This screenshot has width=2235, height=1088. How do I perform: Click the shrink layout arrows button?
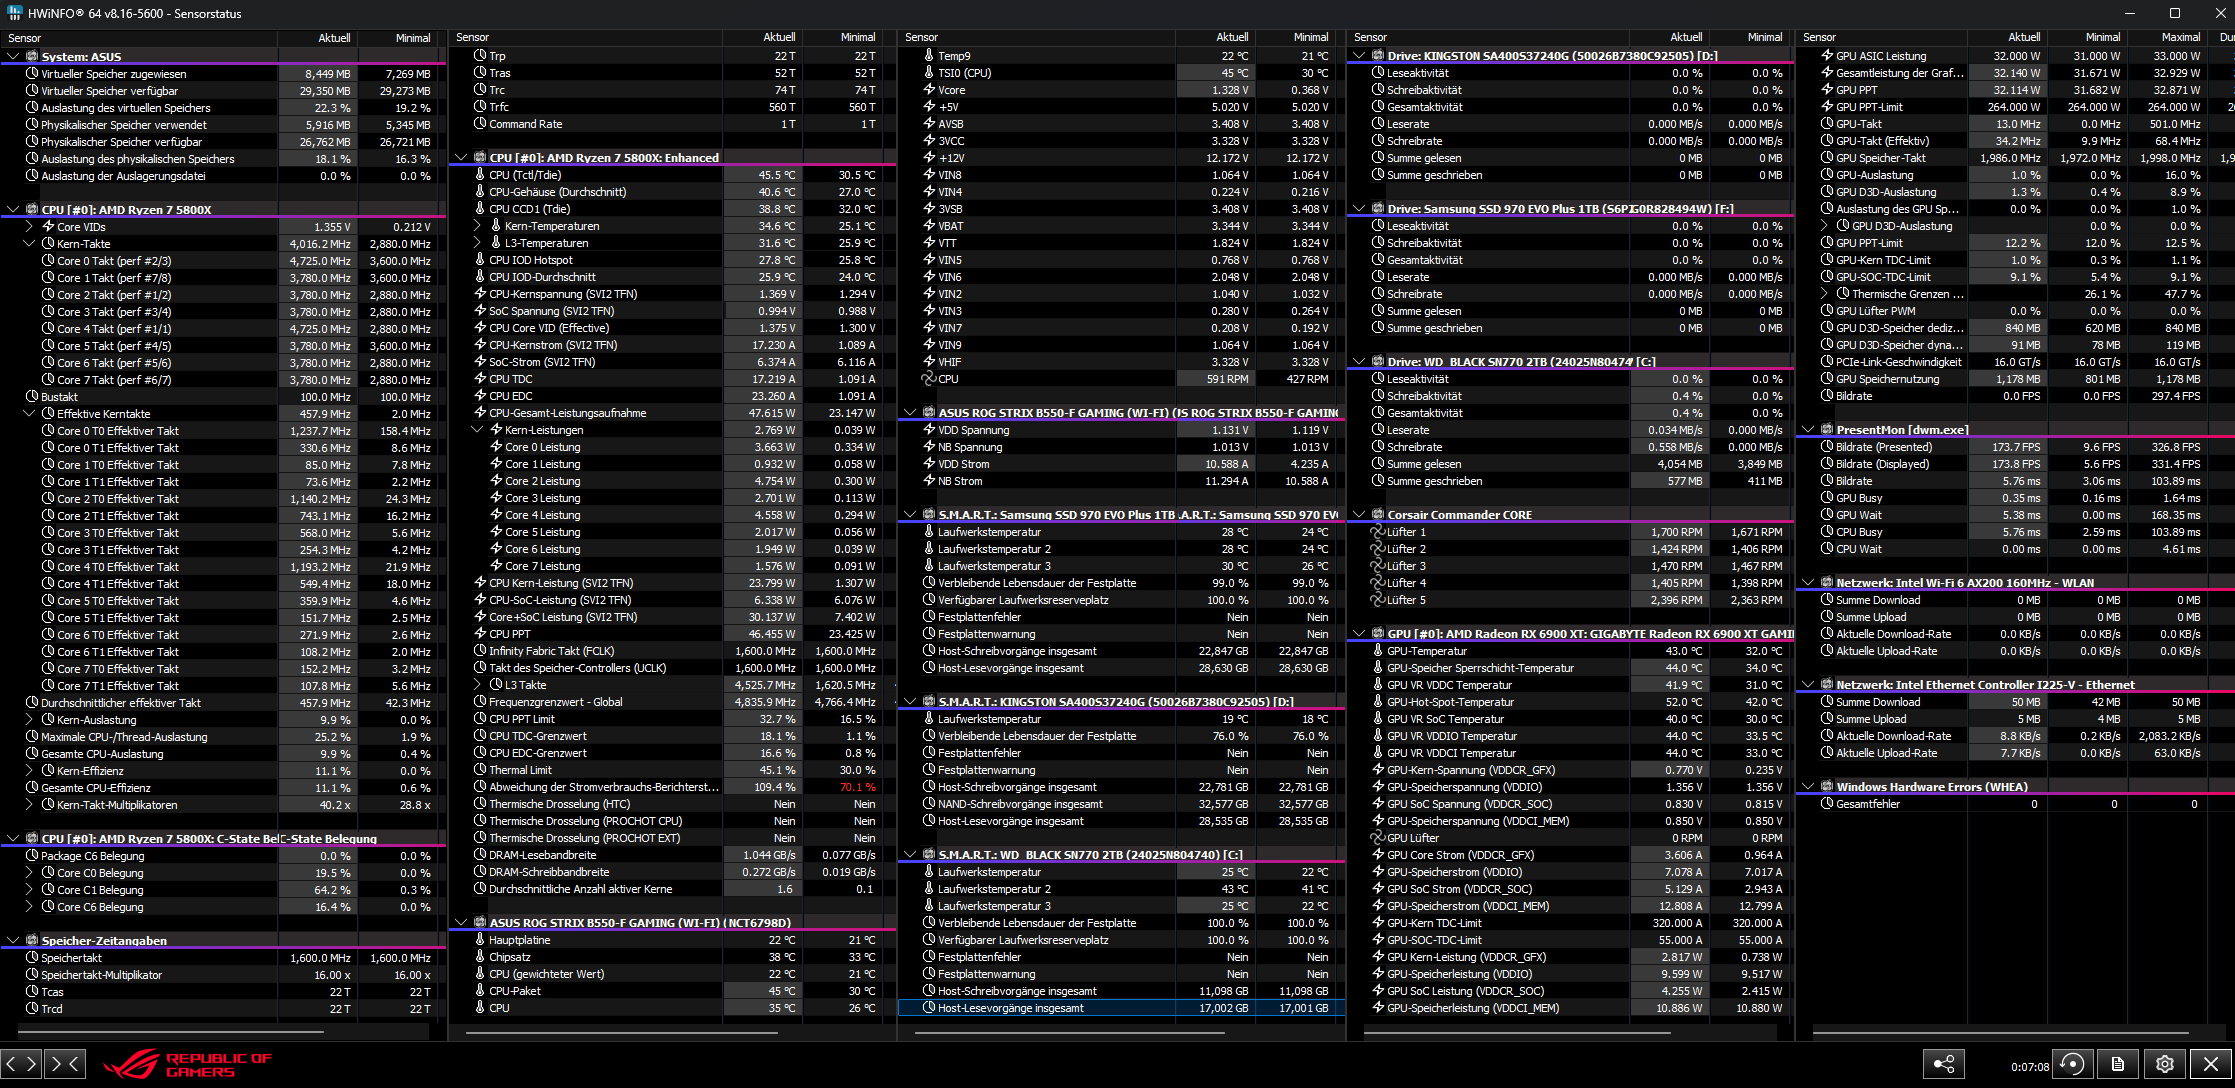click(x=65, y=1063)
